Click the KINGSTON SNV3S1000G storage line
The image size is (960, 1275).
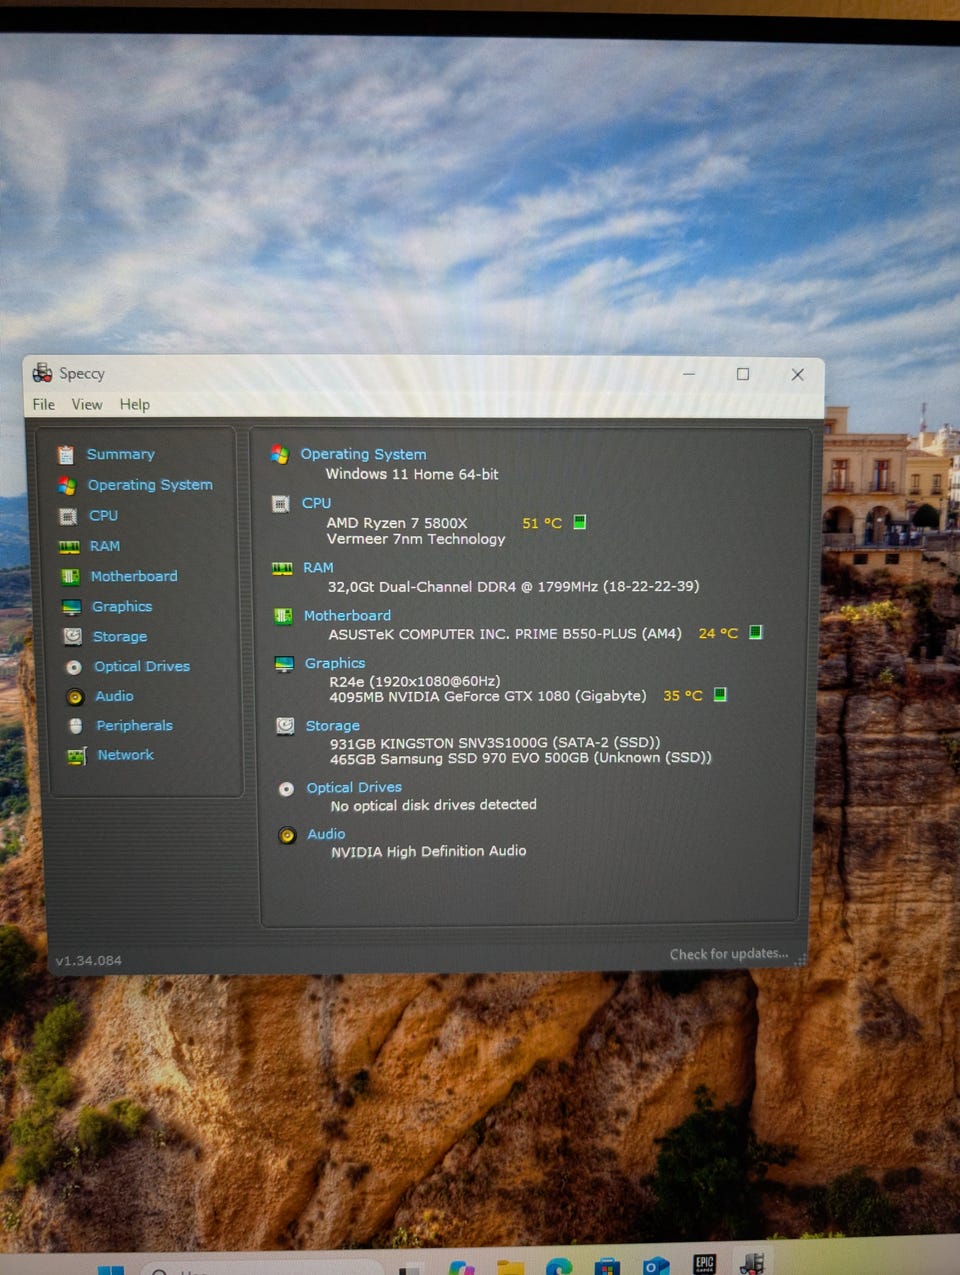click(495, 743)
